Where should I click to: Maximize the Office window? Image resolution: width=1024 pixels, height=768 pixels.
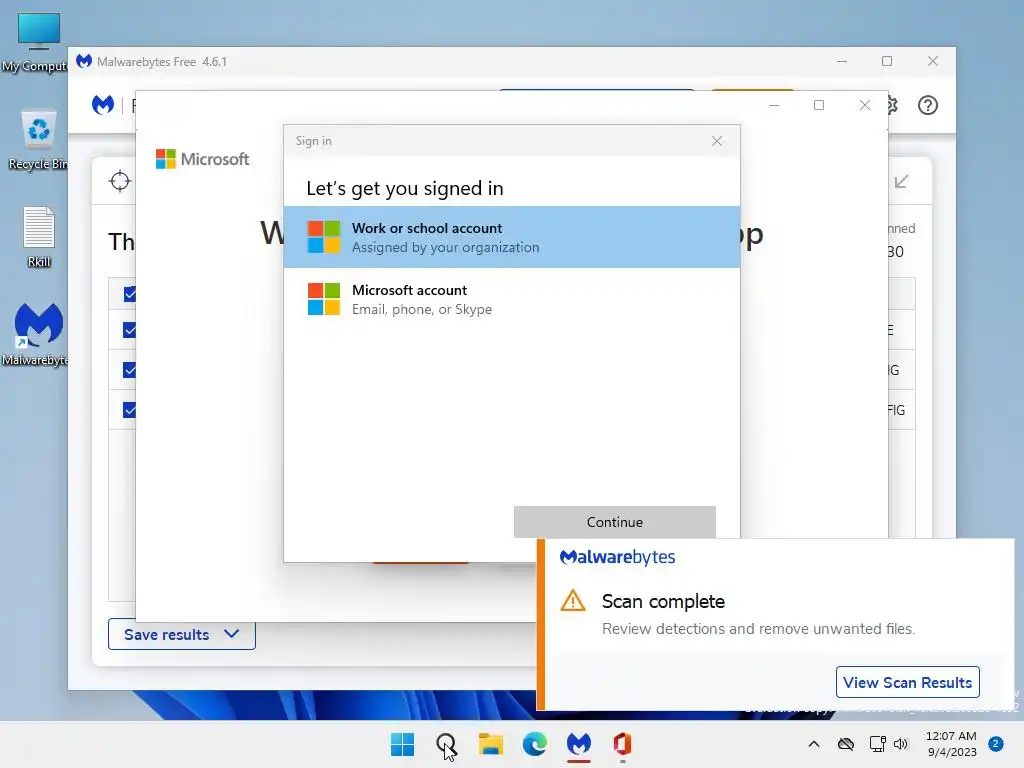pyautogui.click(x=819, y=105)
